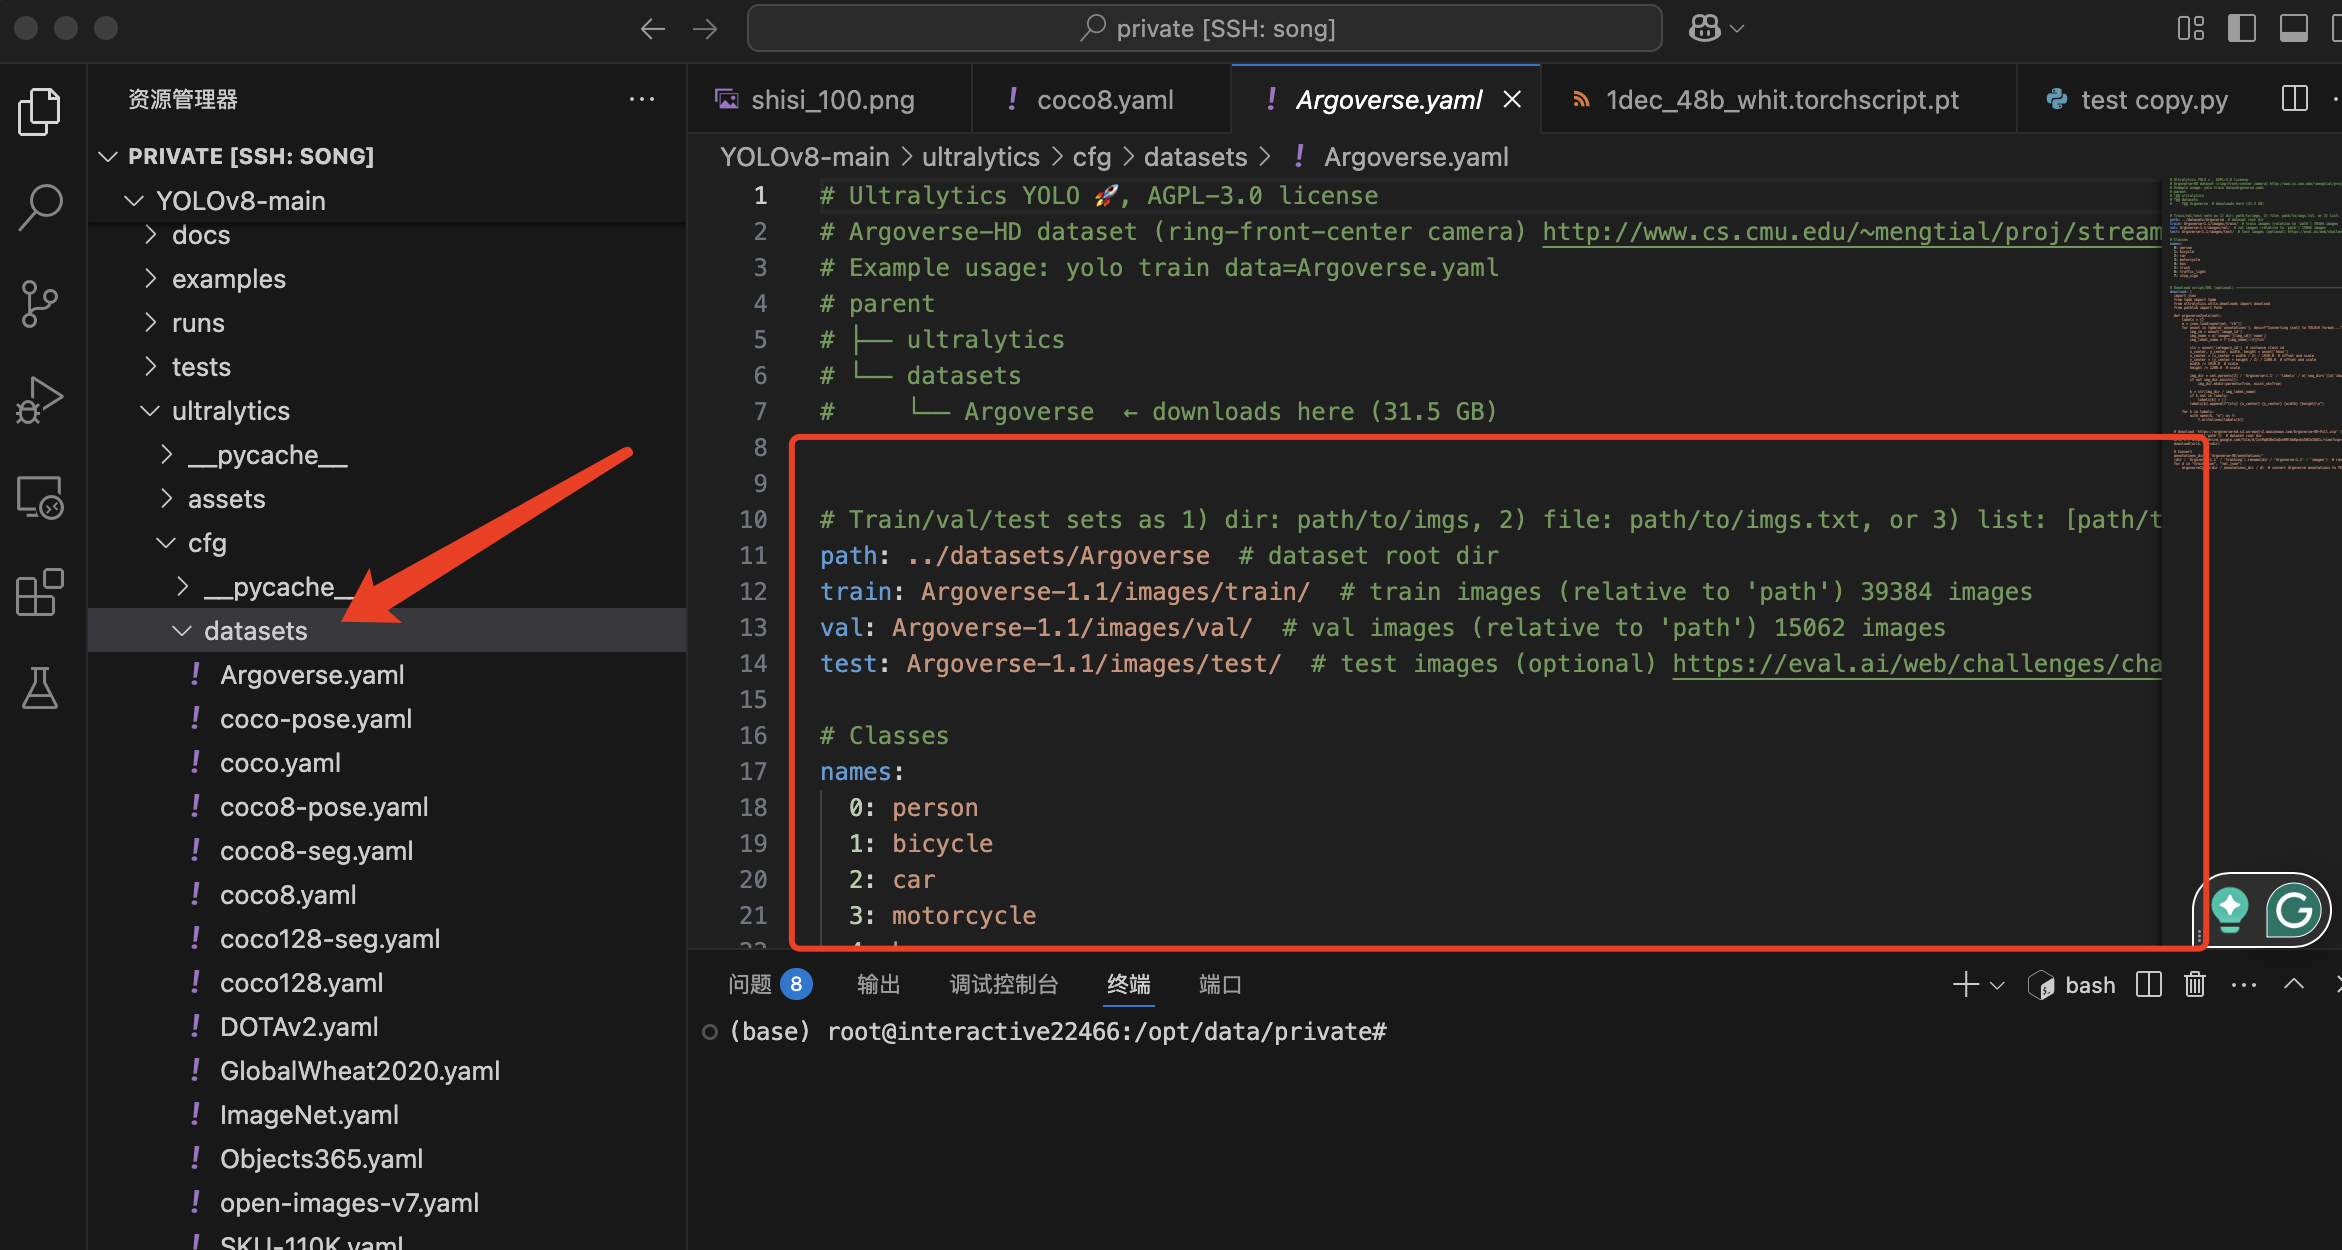This screenshot has width=2342, height=1250.
Task: Switch to the coco8.yaml tab
Action: click(x=1104, y=100)
